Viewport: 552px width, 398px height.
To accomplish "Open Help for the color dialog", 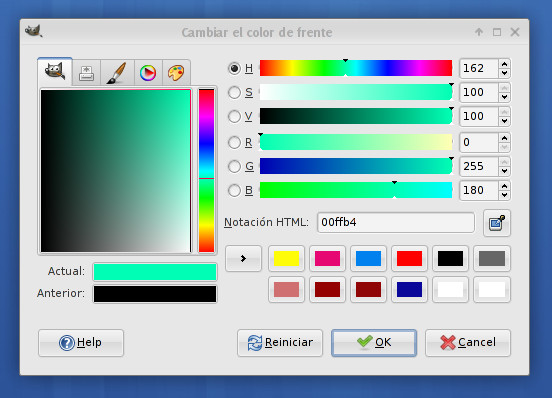I will tap(81, 343).
